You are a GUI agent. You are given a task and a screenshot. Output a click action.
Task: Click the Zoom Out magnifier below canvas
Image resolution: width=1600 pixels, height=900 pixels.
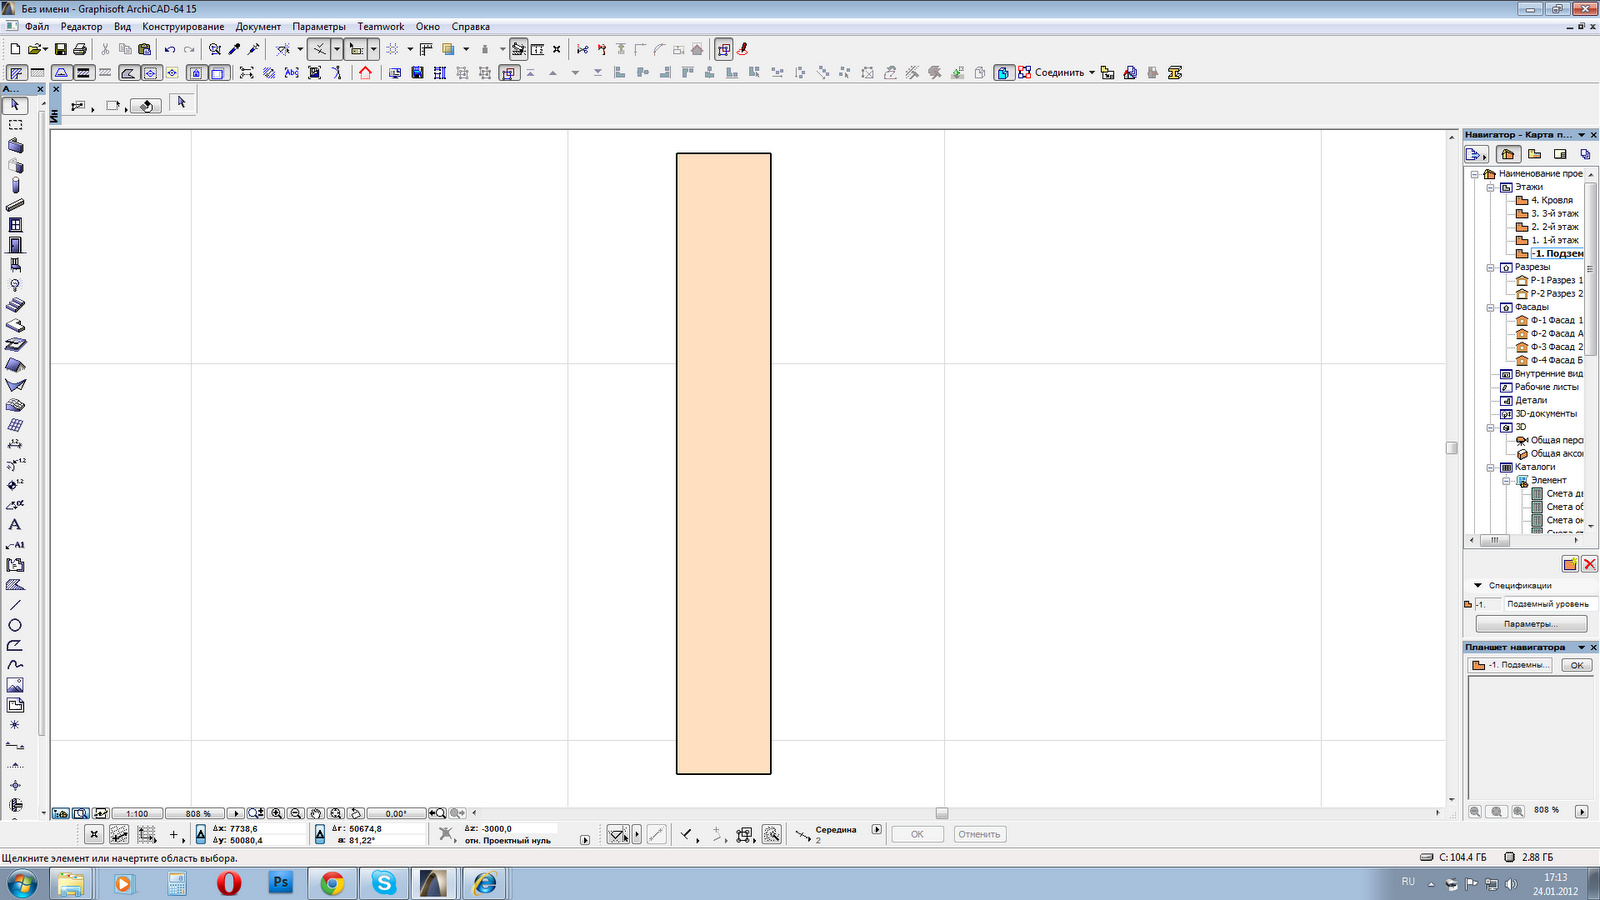tap(296, 814)
